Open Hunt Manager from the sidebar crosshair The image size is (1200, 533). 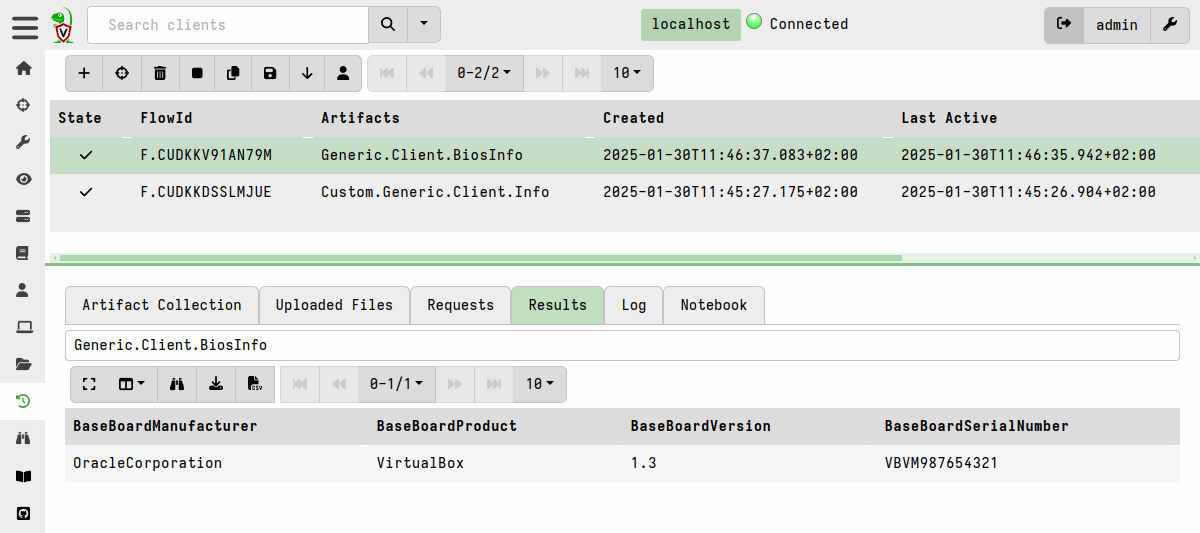(23, 105)
